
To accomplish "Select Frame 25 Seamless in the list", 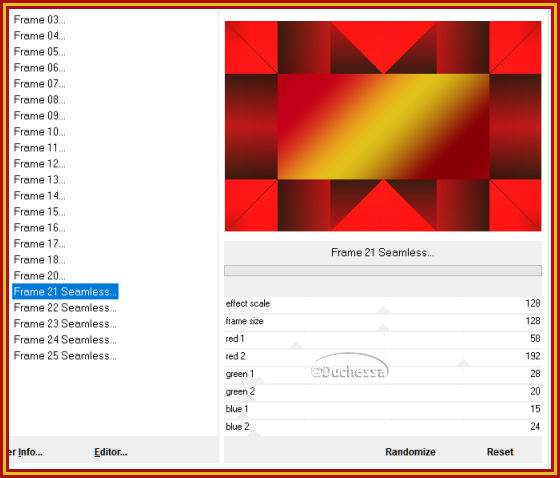I will [65, 355].
